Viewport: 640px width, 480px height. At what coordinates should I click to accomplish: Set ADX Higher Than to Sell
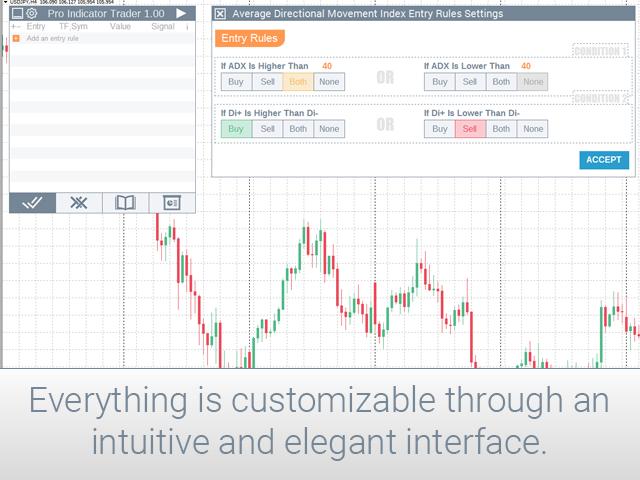(267, 82)
